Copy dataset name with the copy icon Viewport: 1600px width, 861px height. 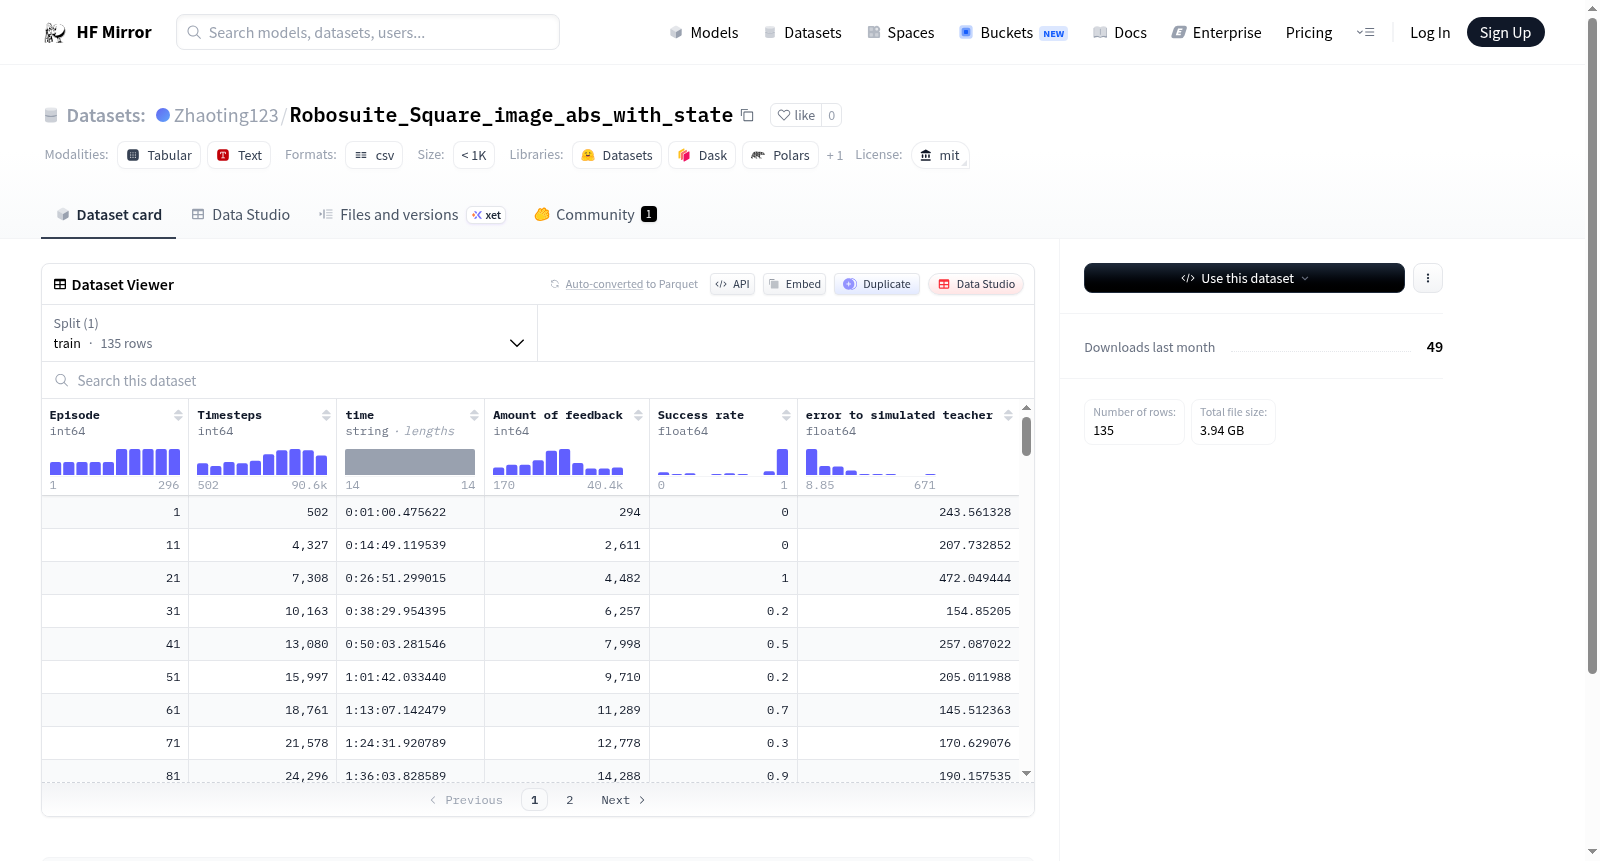pyautogui.click(x=747, y=115)
